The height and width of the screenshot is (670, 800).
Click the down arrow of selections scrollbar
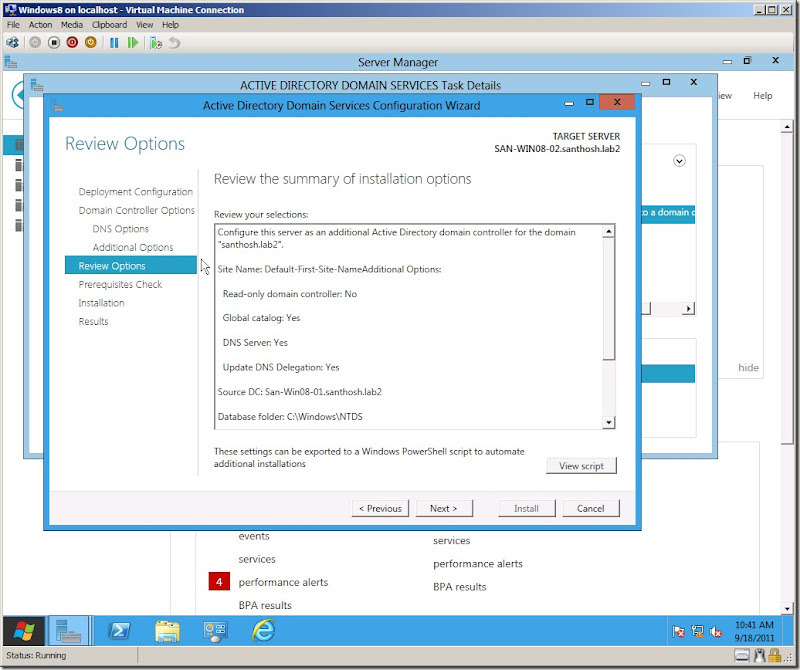point(608,422)
